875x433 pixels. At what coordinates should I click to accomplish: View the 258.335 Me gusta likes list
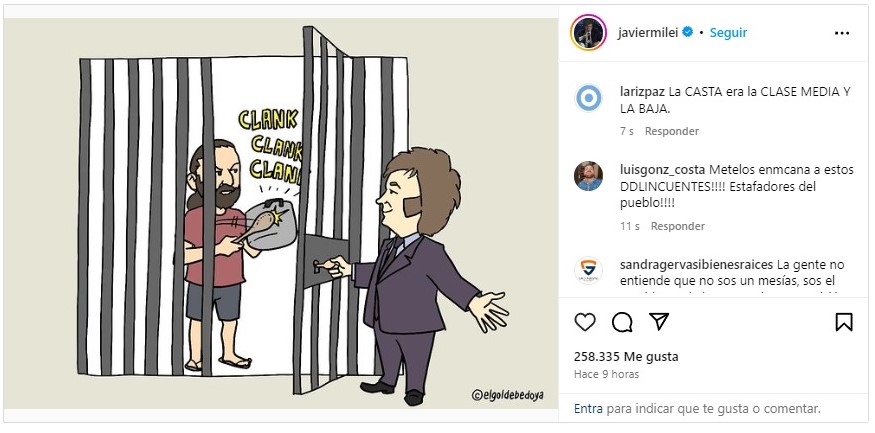[626, 356]
